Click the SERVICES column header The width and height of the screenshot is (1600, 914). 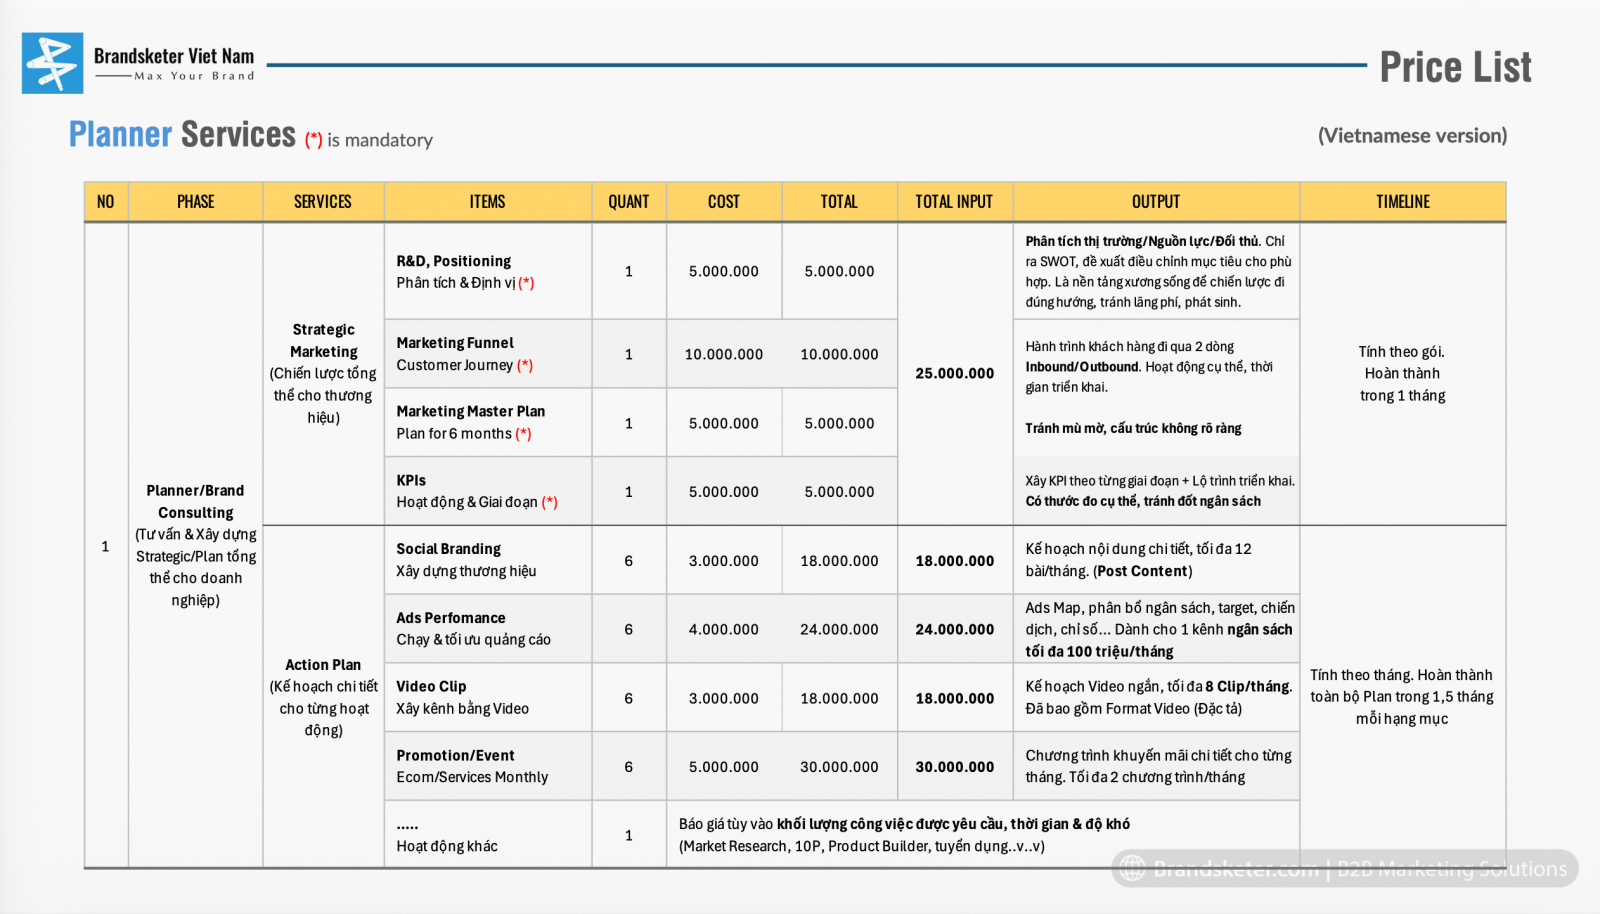tap(322, 202)
